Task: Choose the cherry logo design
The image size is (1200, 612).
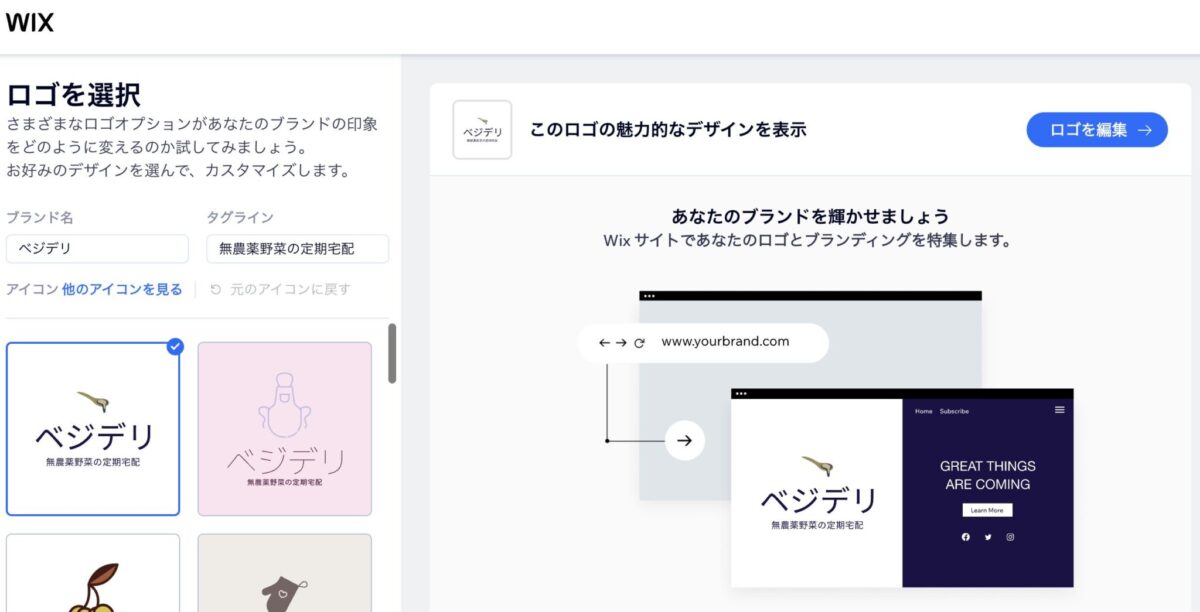Action: tap(93, 573)
